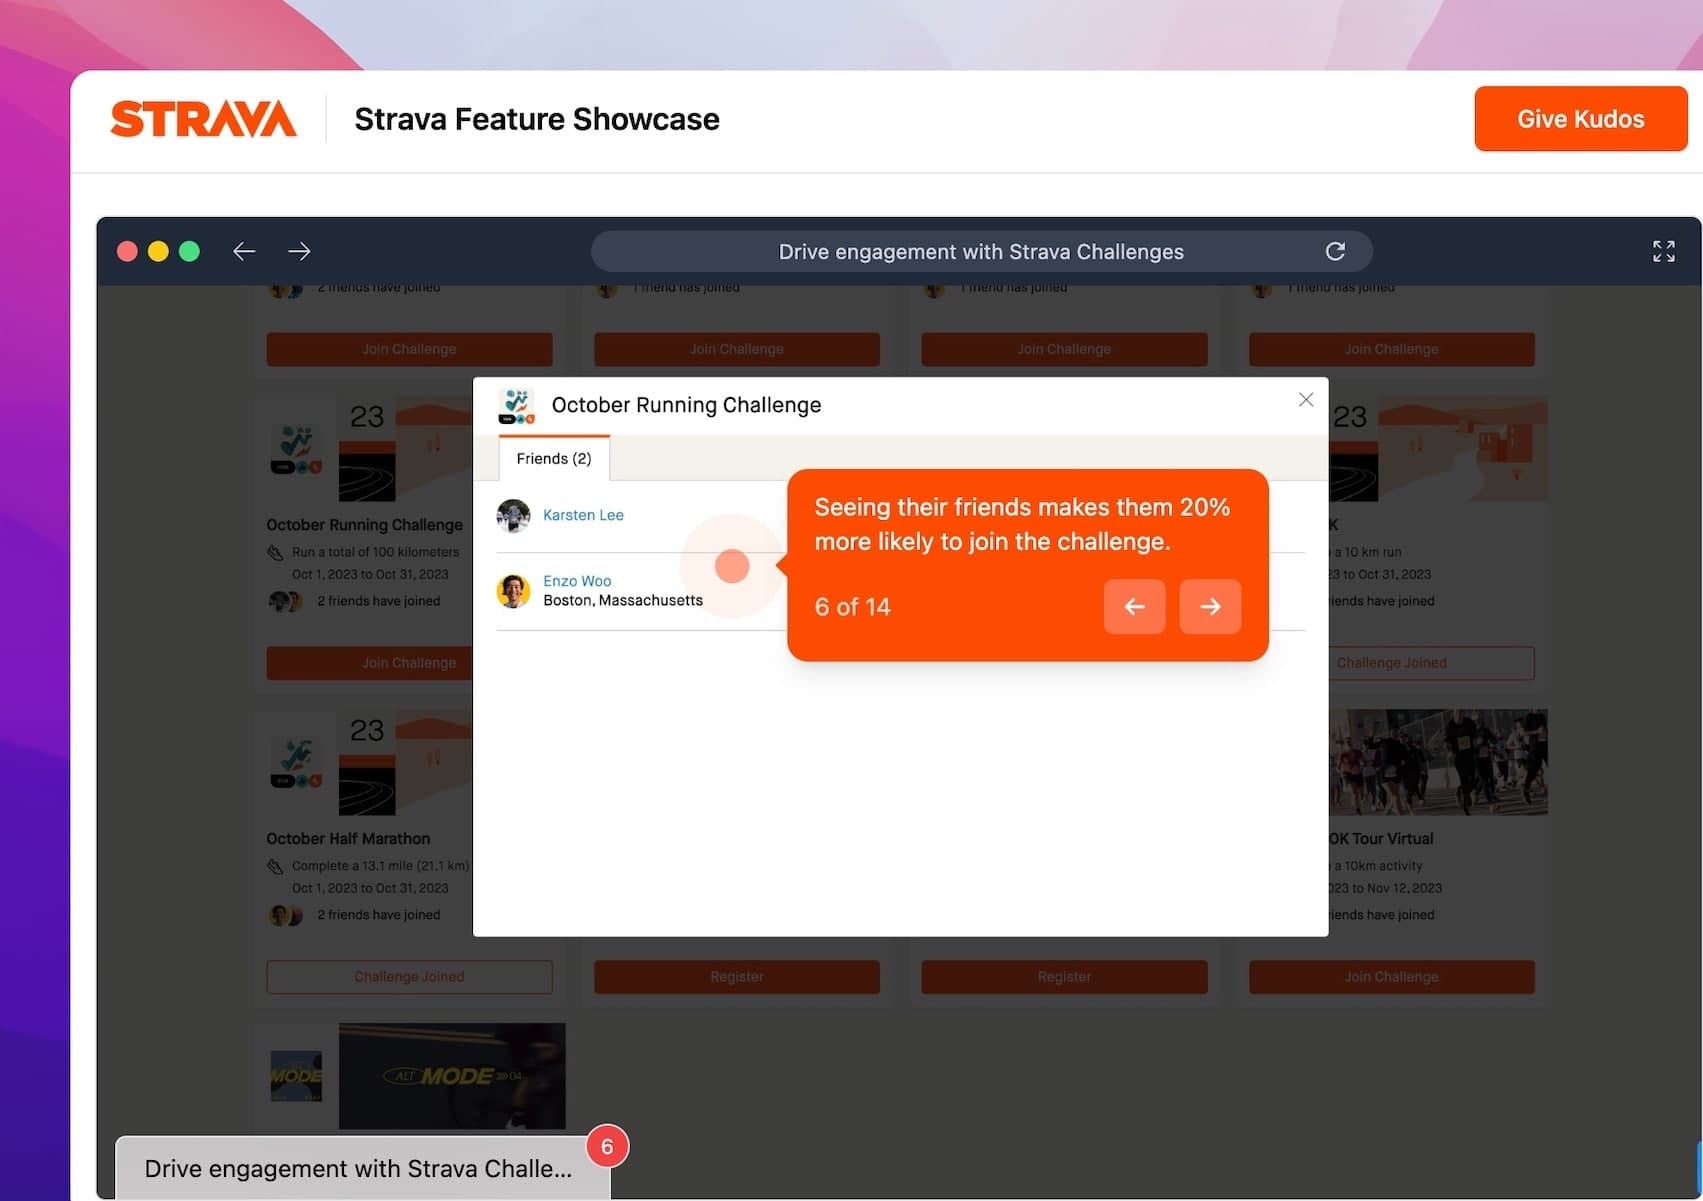The width and height of the screenshot is (1703, 1201).
Task: Click the Alt Mode badge icon
Action: [296, 1076]
